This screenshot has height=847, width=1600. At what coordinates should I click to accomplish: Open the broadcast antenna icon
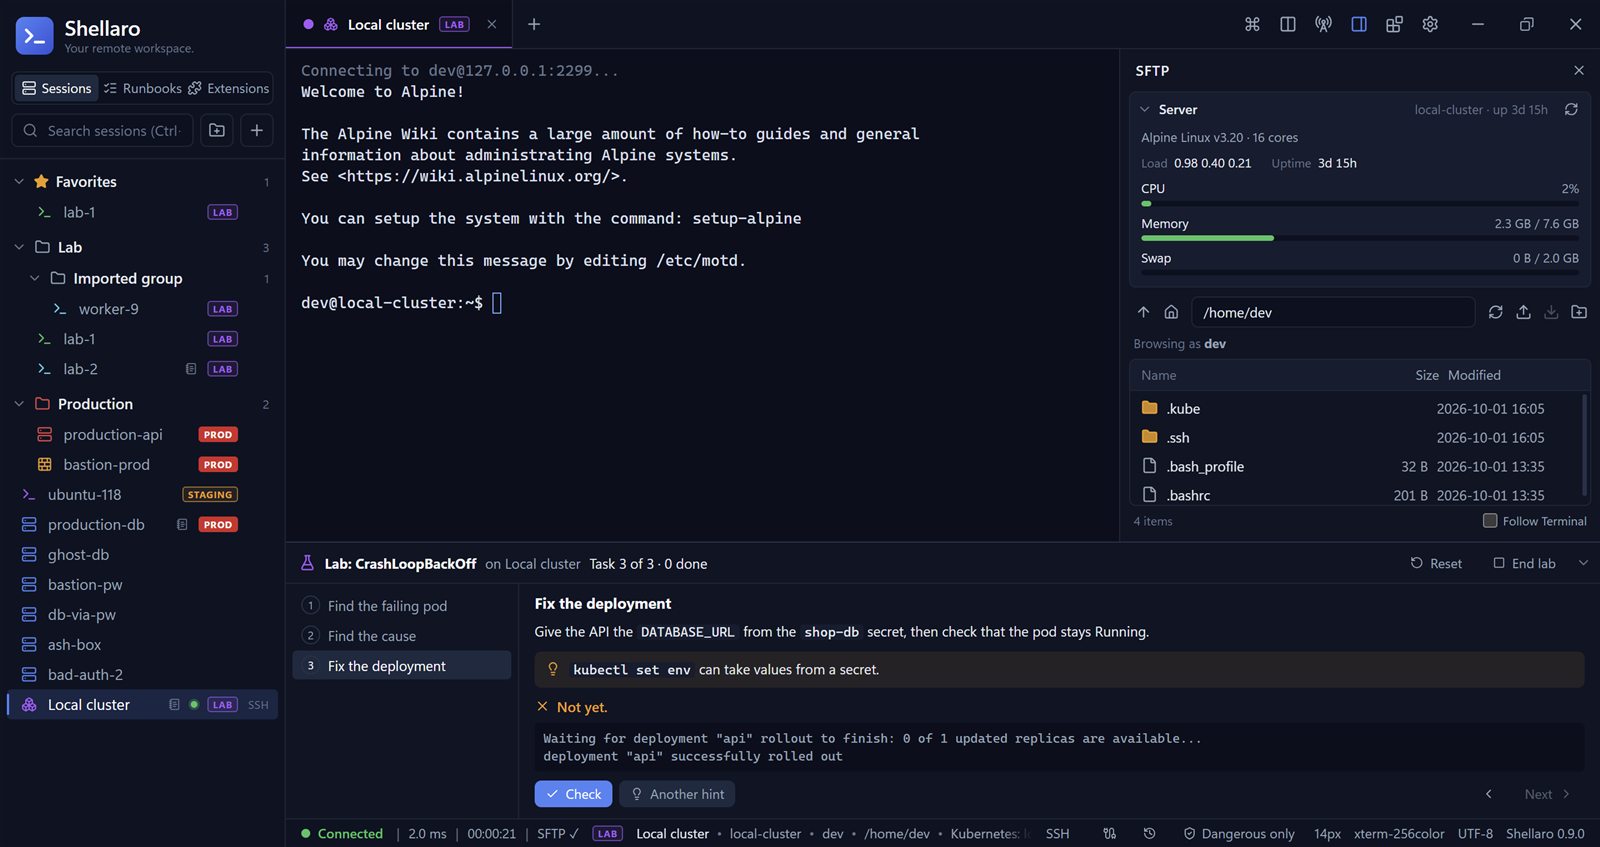coord(1323,24)
